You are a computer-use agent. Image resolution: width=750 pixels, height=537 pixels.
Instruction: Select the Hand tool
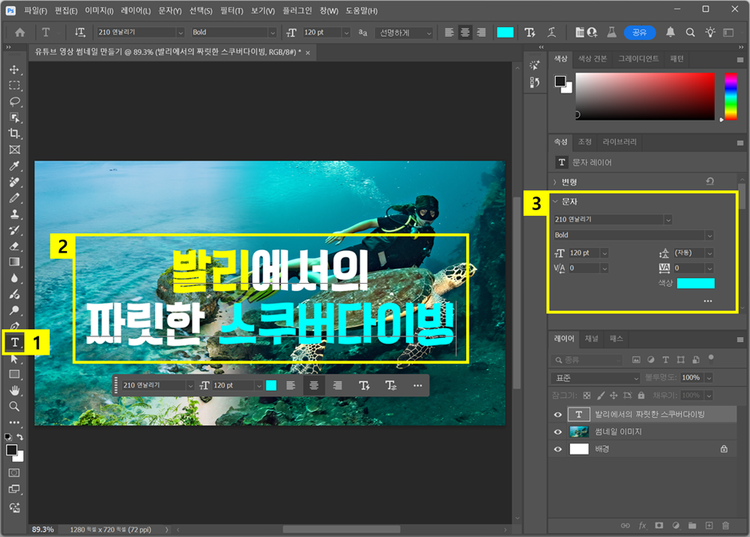point(14,391)
